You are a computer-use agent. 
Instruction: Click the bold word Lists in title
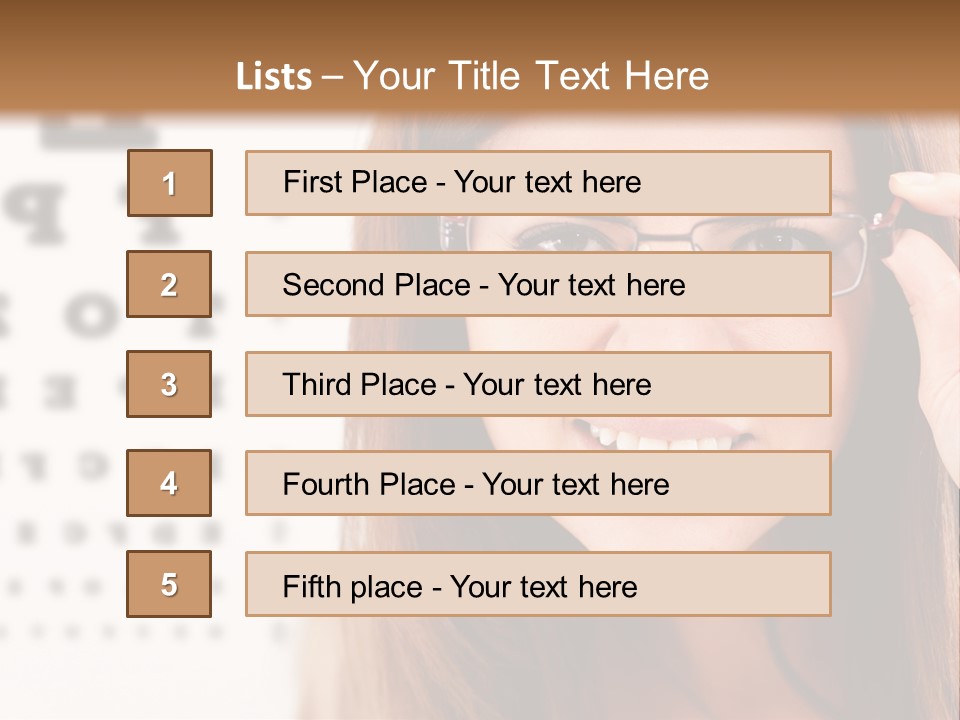click(x=274, y=77)
